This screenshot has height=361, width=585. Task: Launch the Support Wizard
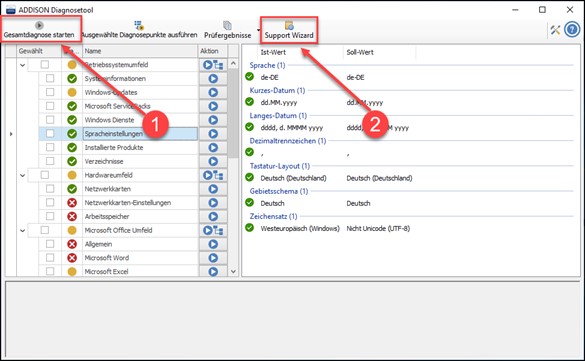tap(289, 30)
